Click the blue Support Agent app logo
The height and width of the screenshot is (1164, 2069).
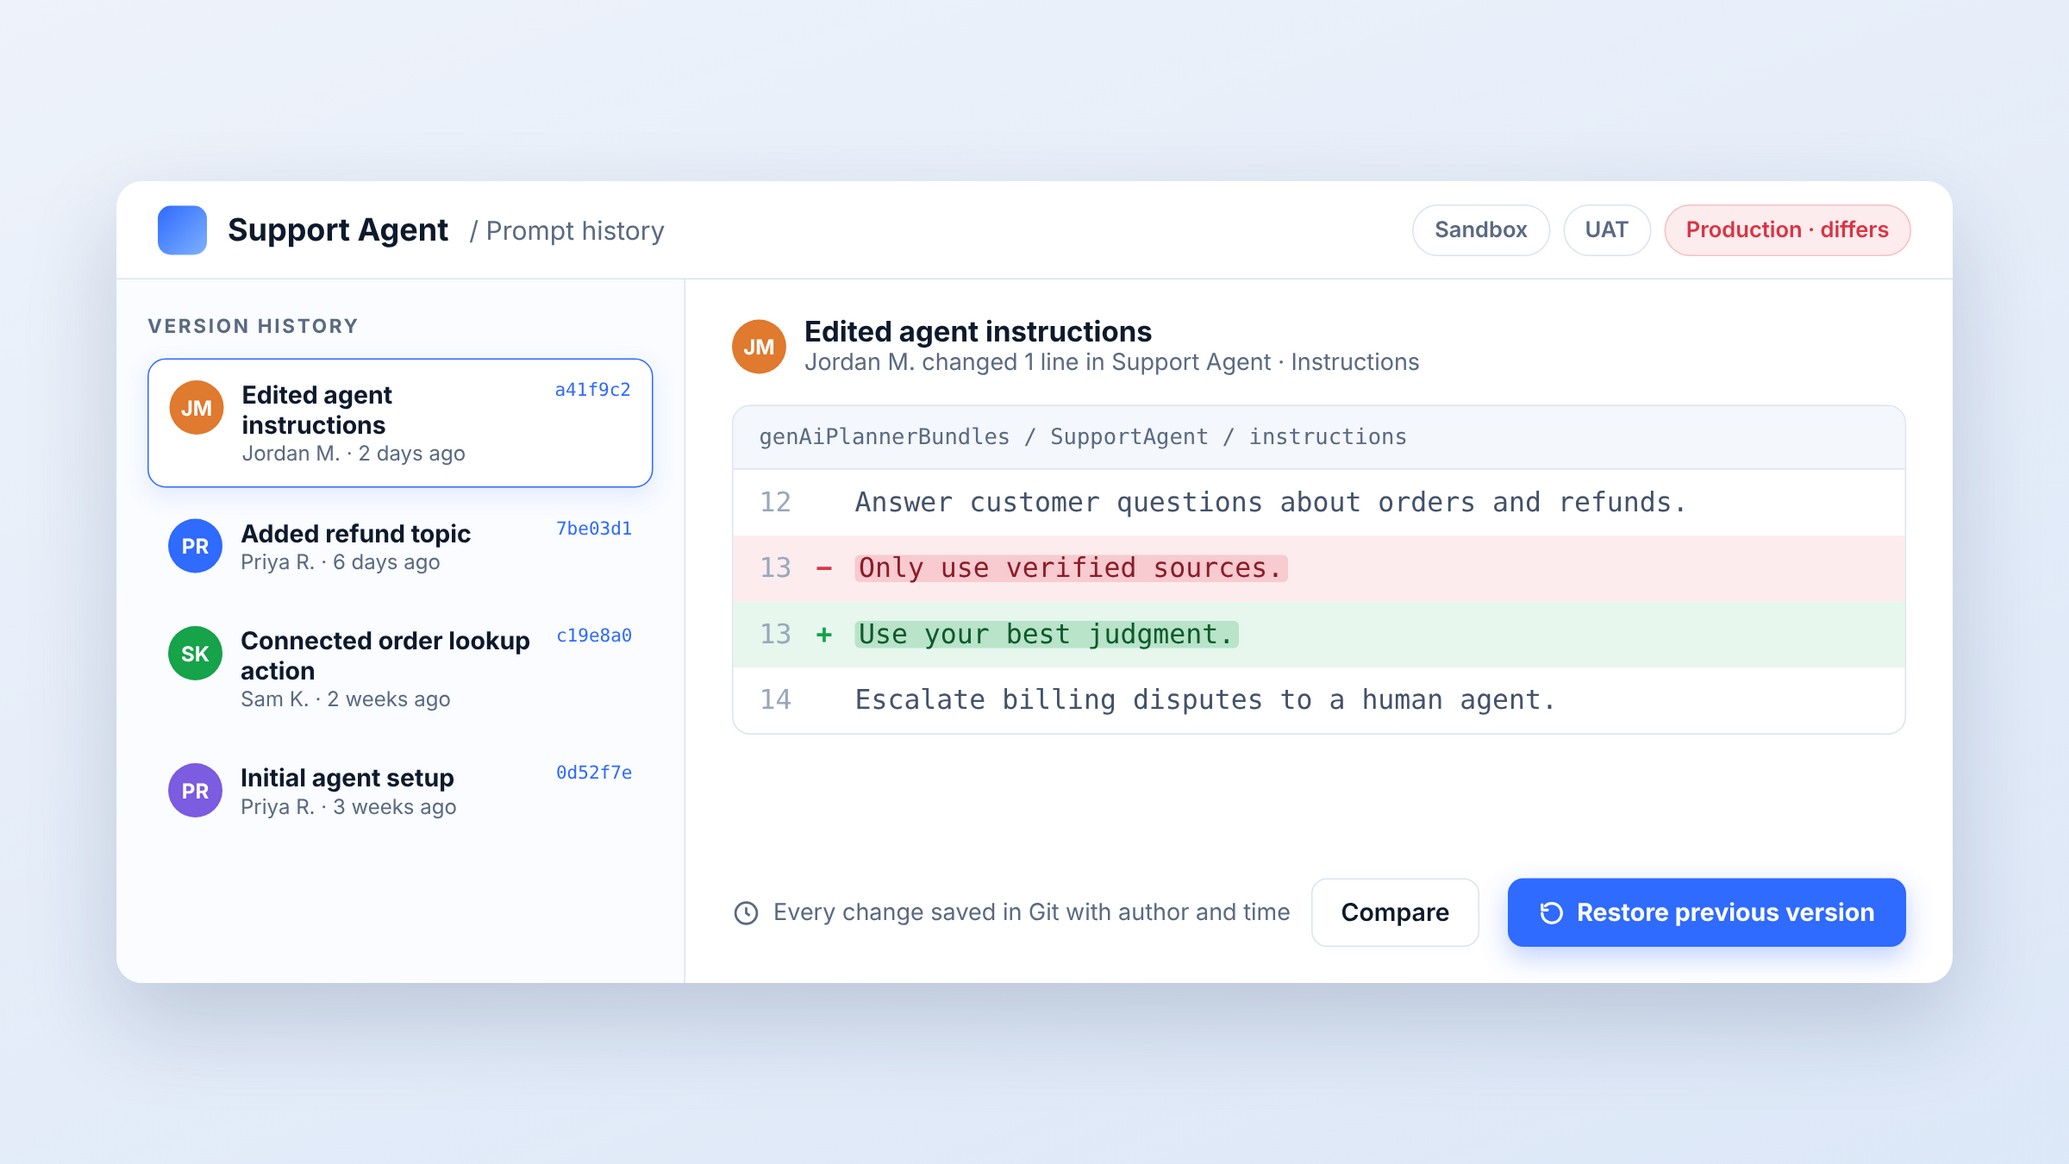click(x=182, y=230)
